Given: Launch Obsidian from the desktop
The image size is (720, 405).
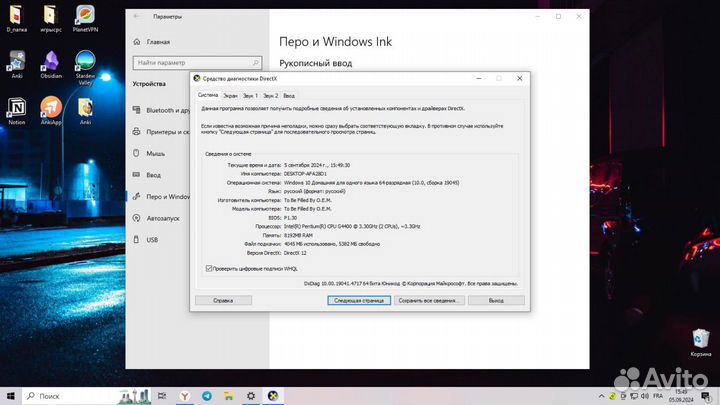Looking at the screenshot, I should [x=51, y=62].
